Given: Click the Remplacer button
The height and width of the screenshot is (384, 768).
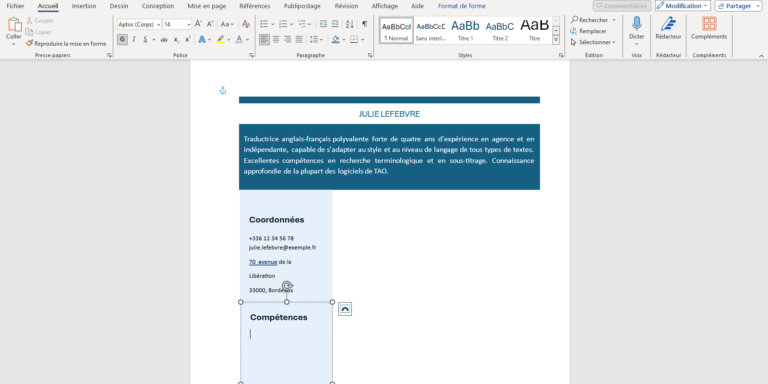Looking at the screenshot, I should pyautogui.click(x=588, y=31).
